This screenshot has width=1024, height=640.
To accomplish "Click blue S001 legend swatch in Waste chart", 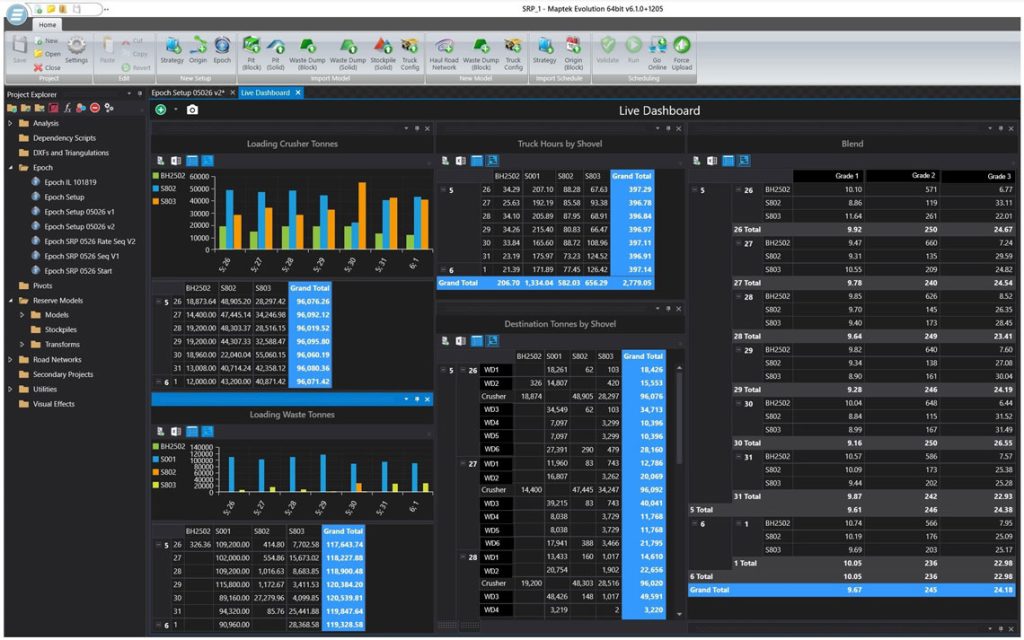I will [x=155, y=459].
